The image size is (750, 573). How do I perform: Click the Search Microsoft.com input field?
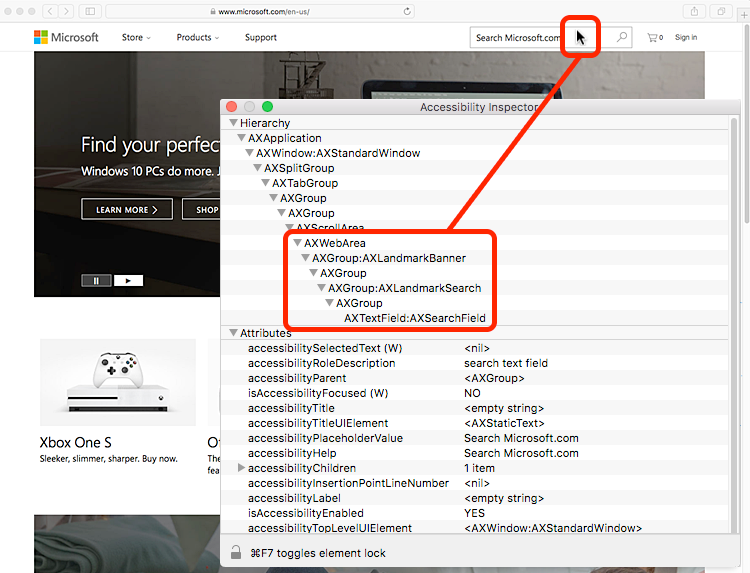click(x=518, y=38)
